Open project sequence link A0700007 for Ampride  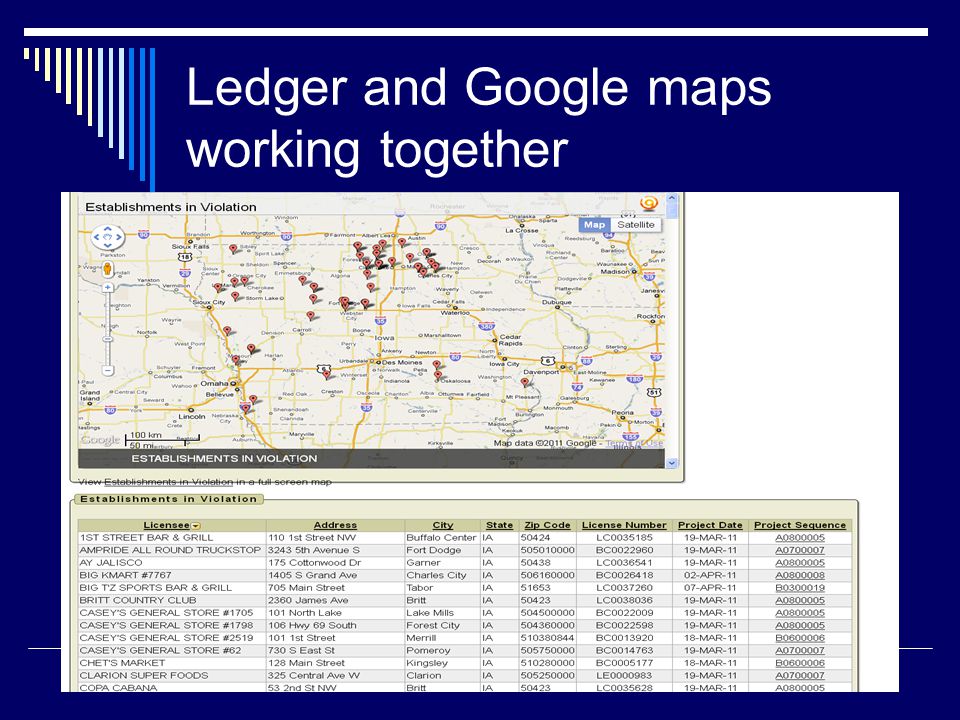click(800, 550)
